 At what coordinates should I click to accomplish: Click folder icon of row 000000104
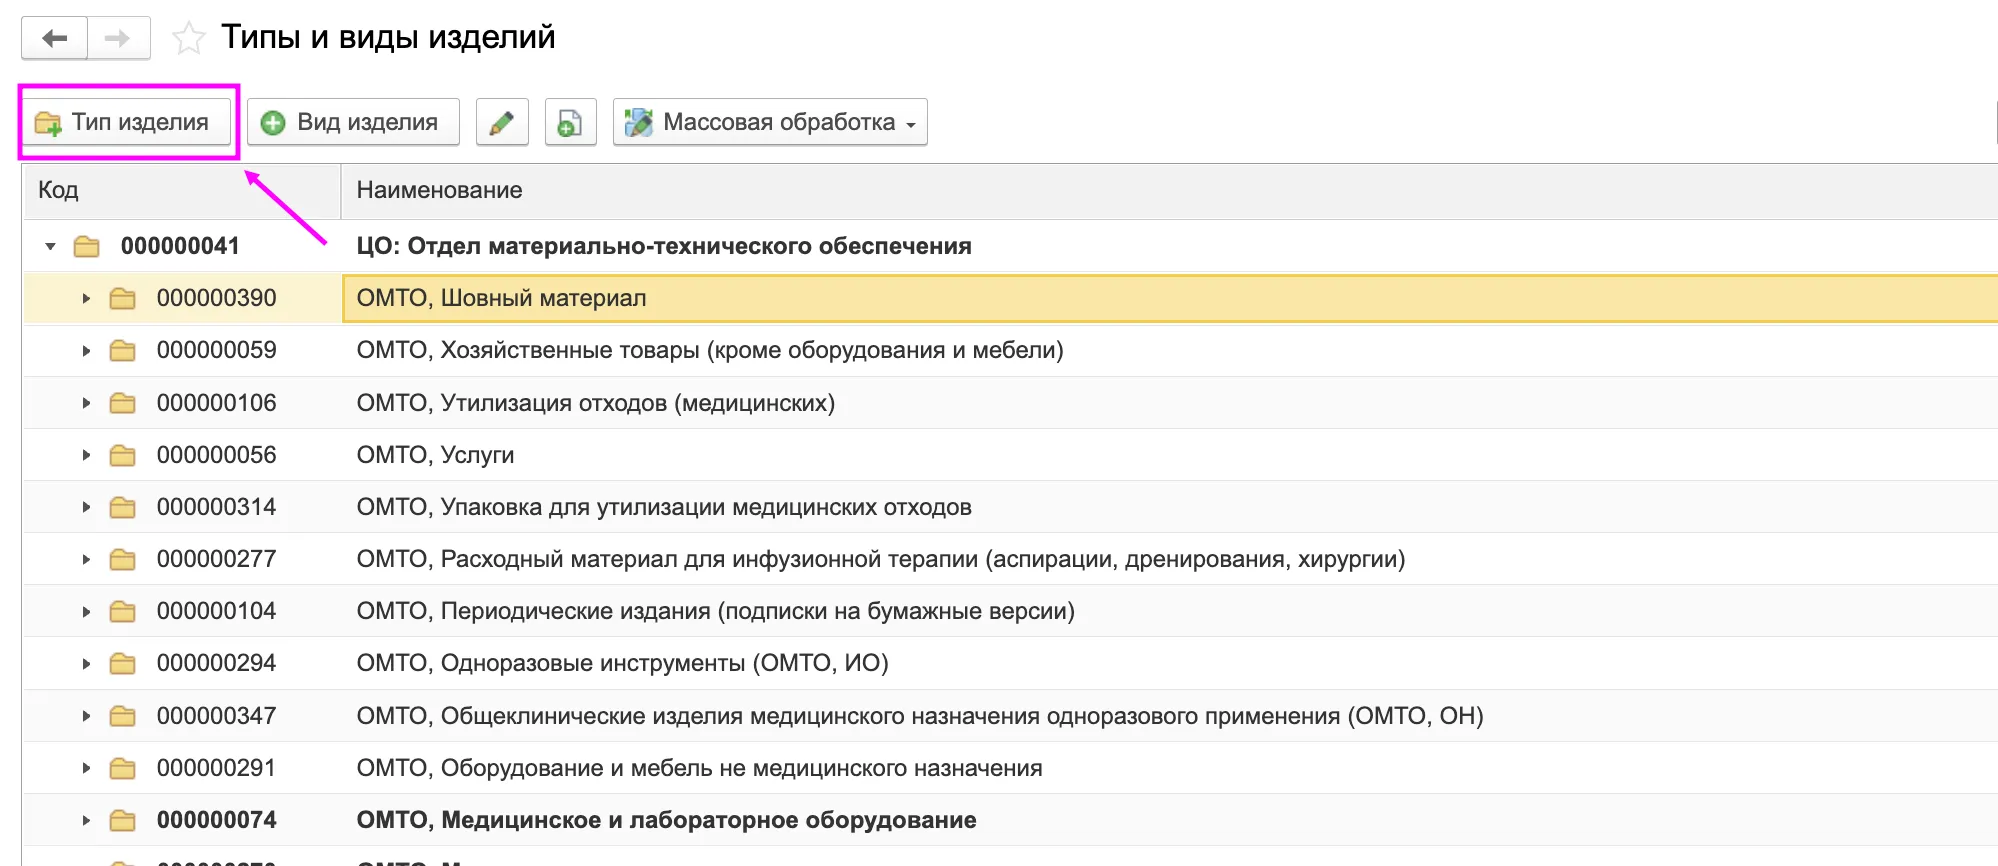point(123,611)
